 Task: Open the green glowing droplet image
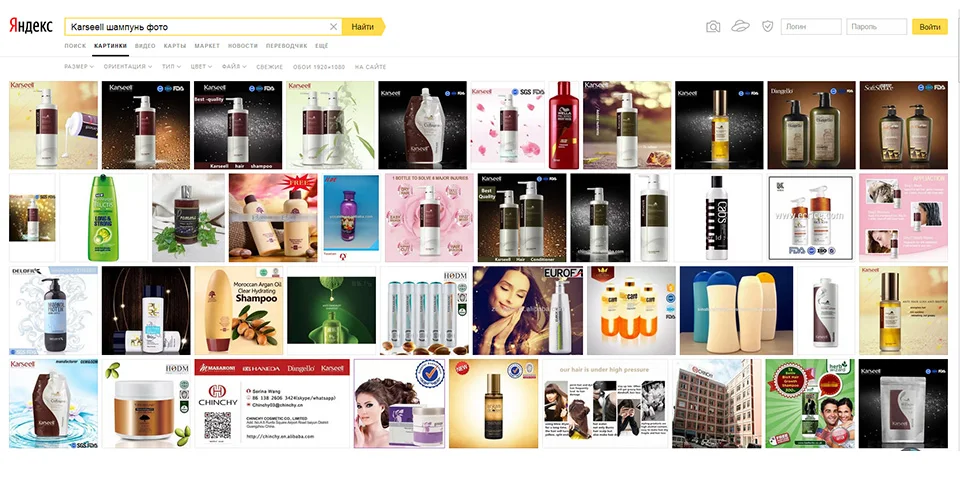coord(331,310)
